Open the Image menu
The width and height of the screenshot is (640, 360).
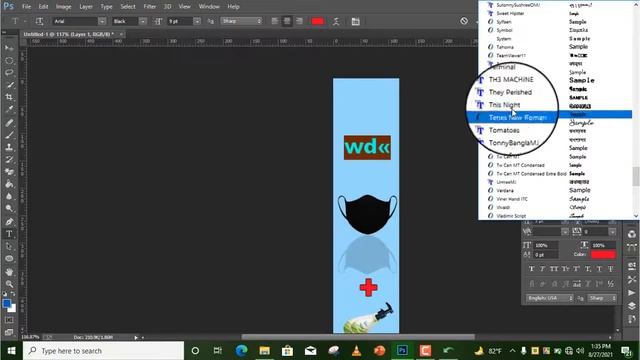[63, 7]
